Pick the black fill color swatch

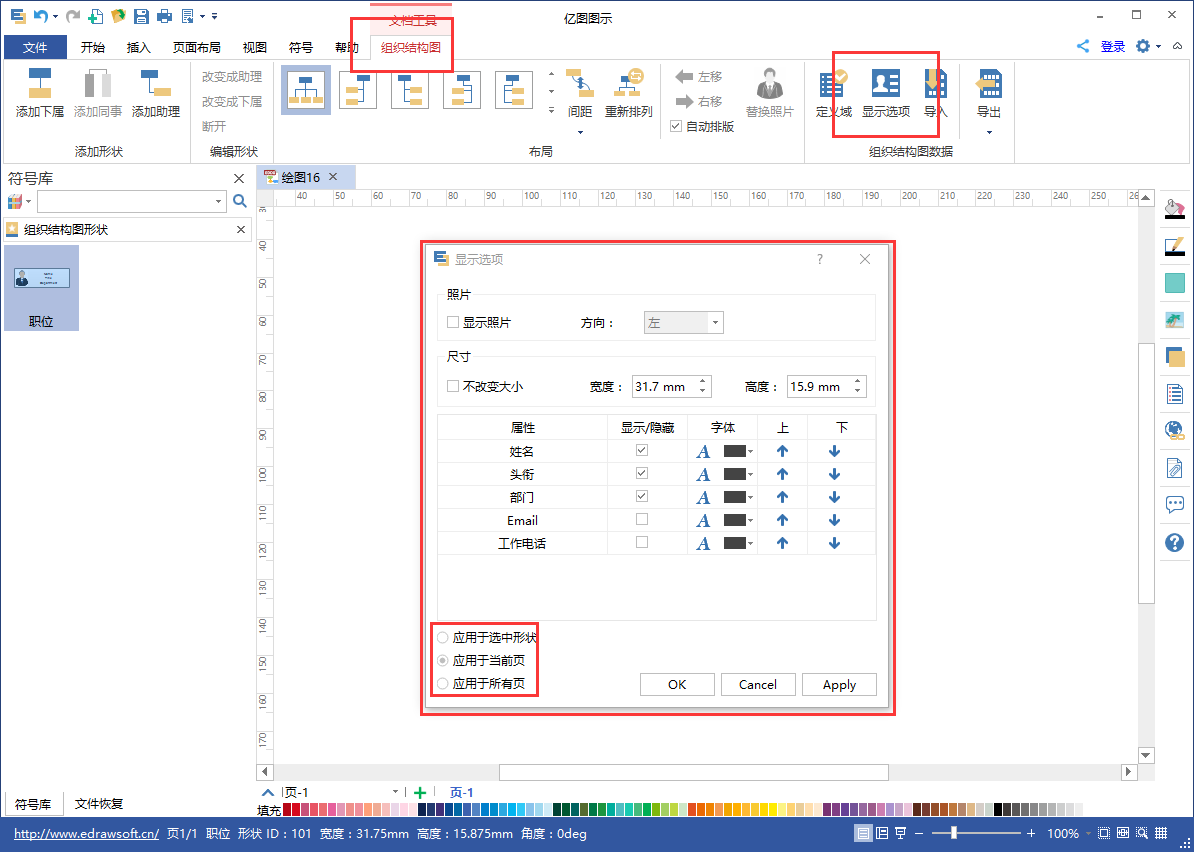[998, 809]
